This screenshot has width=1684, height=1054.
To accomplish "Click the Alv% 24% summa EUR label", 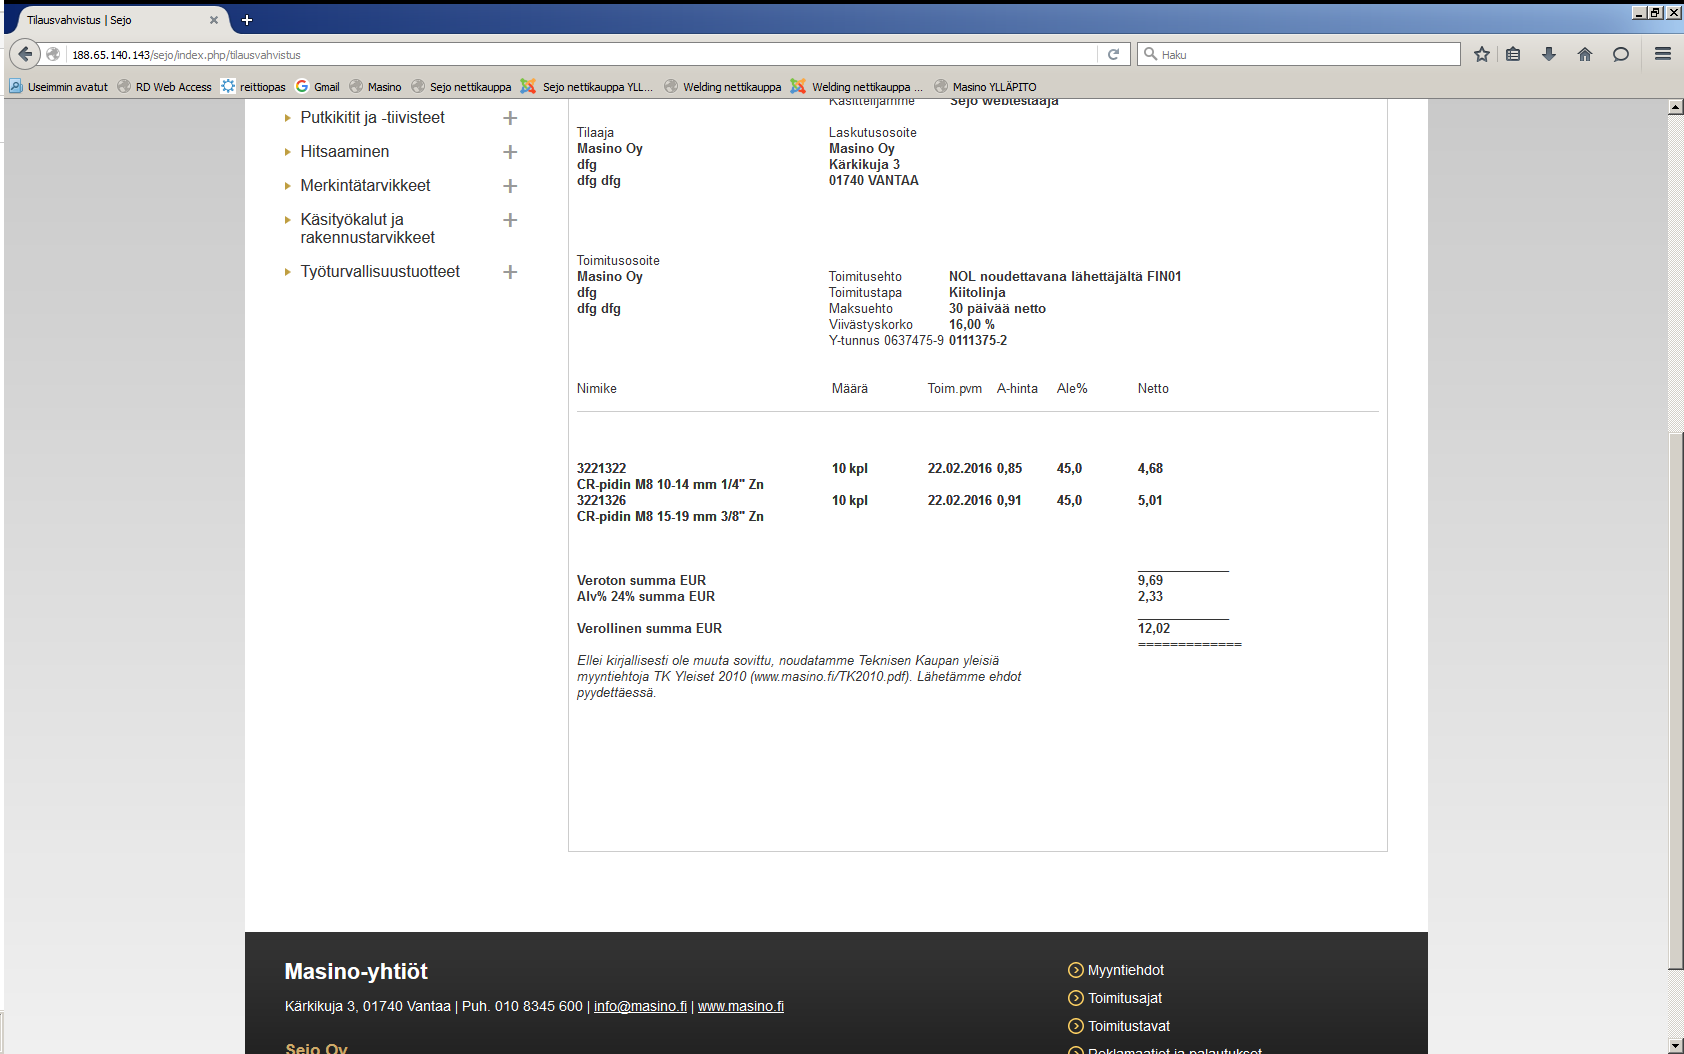I will click(646, 596).
